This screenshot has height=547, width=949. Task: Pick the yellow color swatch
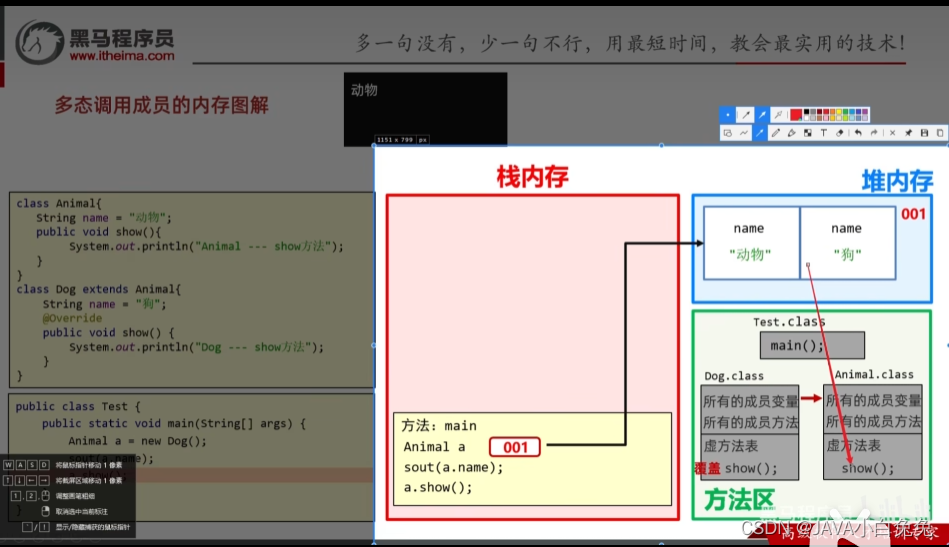coord(839,111)
